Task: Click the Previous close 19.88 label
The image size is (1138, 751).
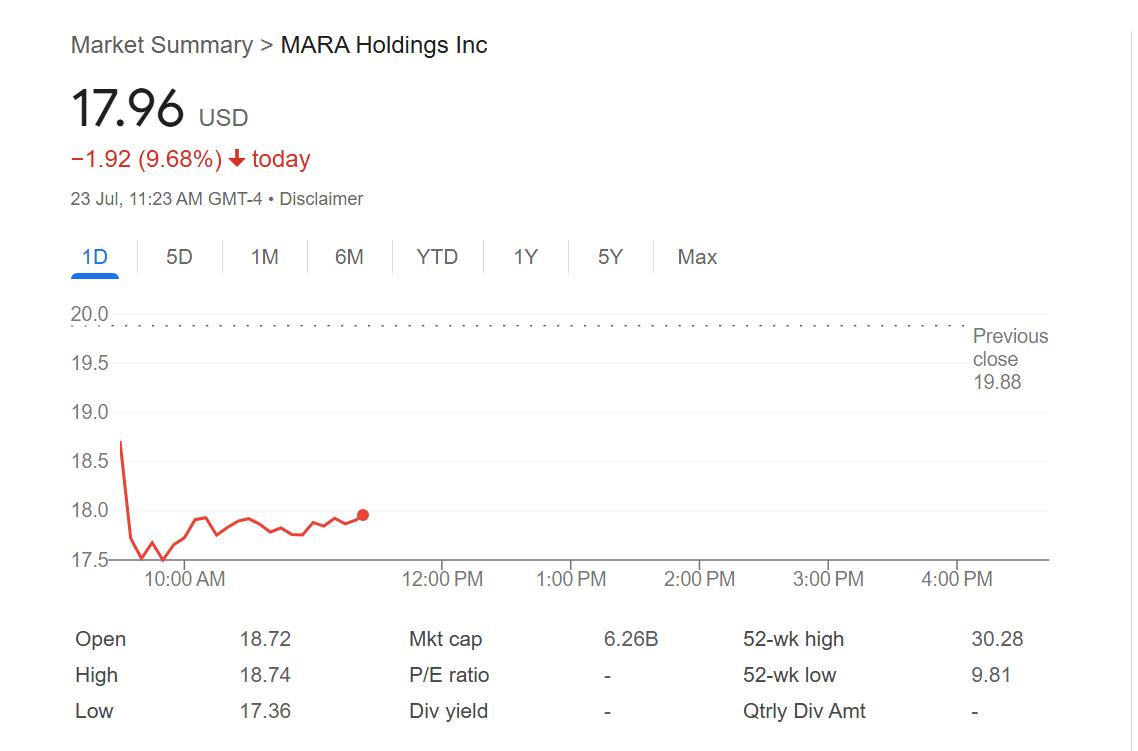Action: point(1010,359)
